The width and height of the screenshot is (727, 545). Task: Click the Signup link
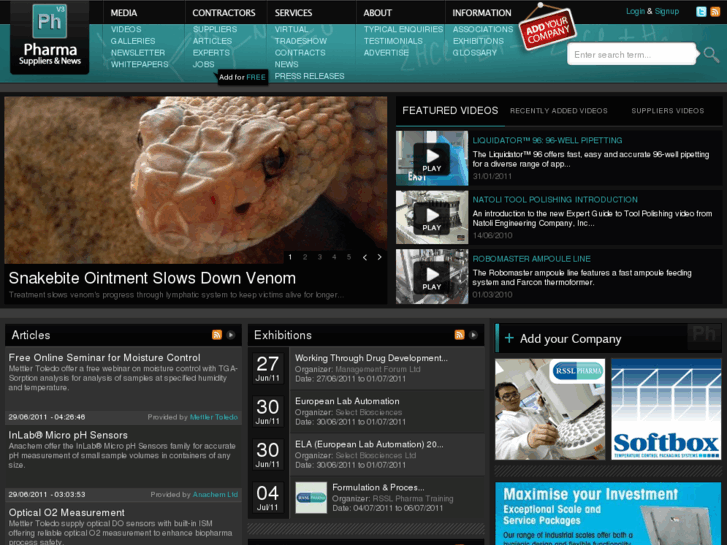click(x=667, y=11)
